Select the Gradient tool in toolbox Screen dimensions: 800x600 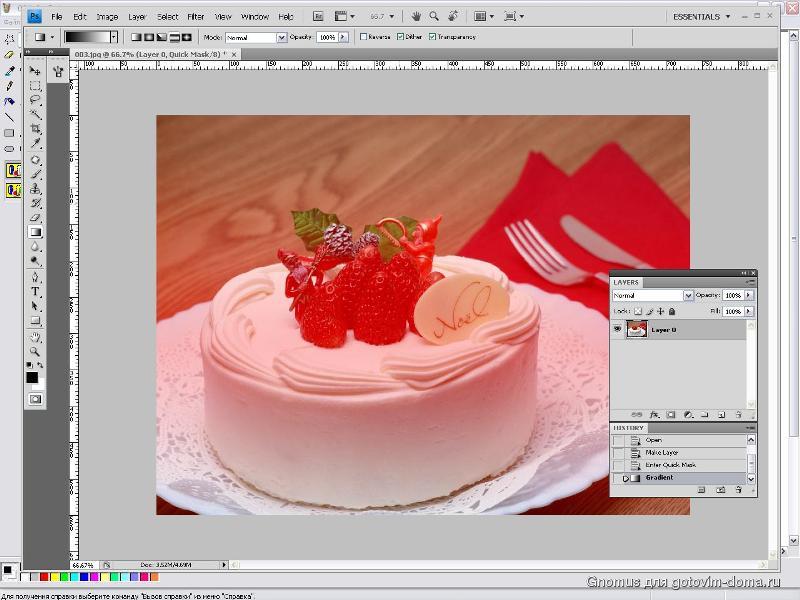coord(35,233)
